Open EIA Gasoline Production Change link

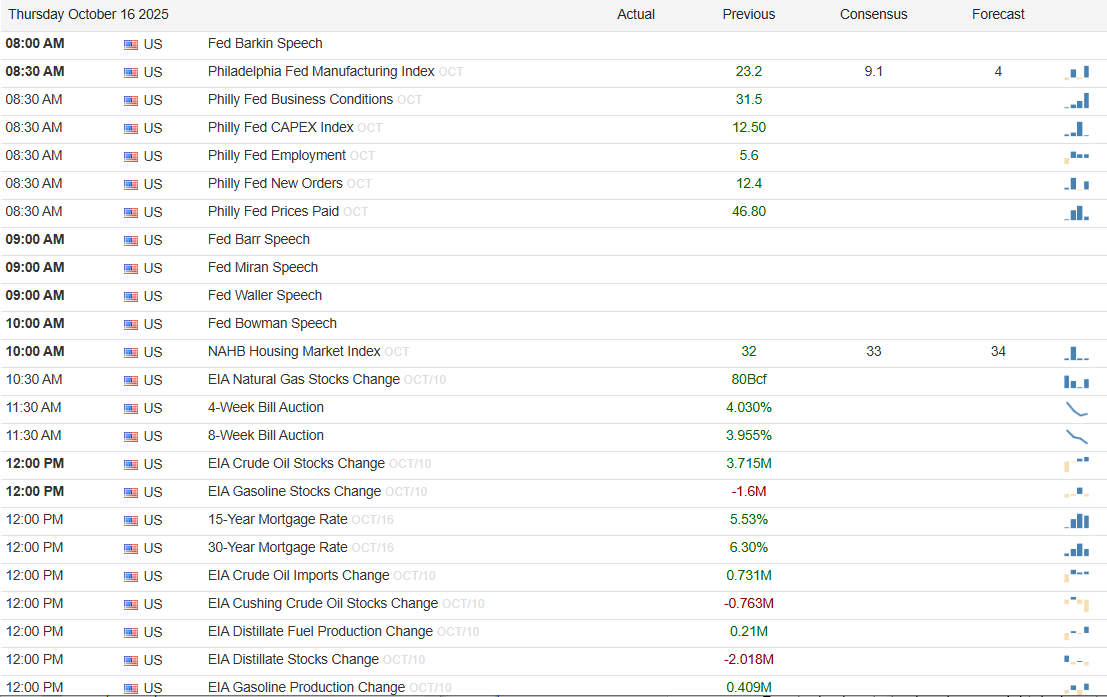point(306,687)
